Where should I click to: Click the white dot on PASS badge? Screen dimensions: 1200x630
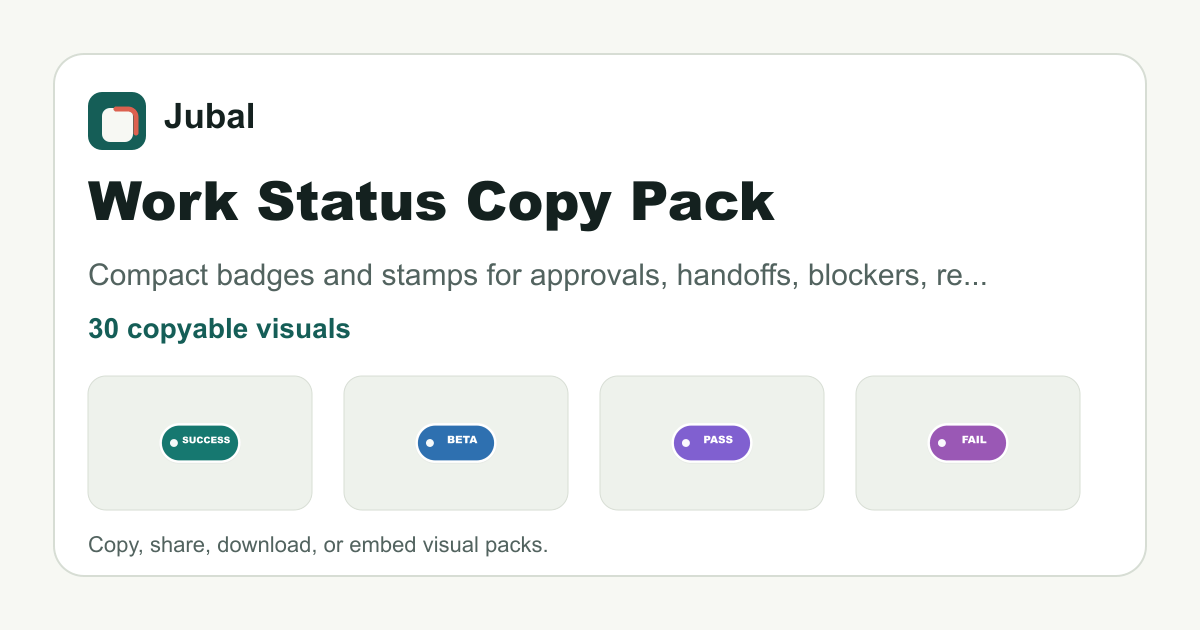click(686, 443)
